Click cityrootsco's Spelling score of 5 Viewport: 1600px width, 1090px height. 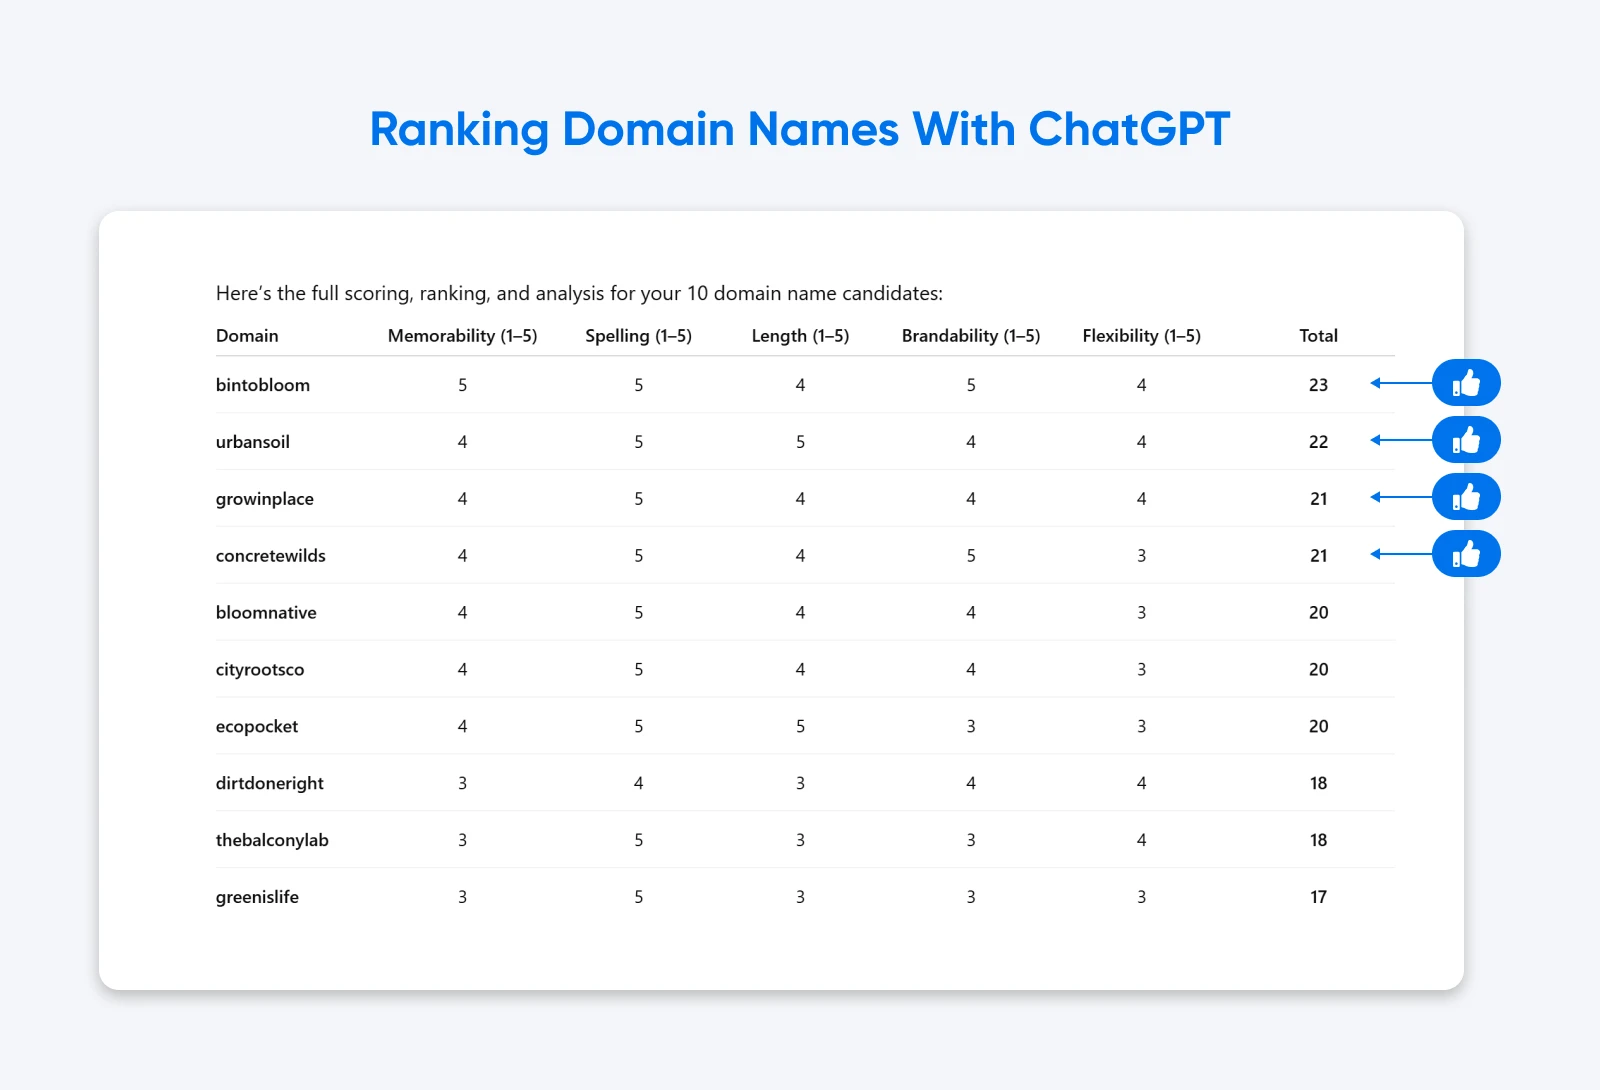(x=639, y=670)
